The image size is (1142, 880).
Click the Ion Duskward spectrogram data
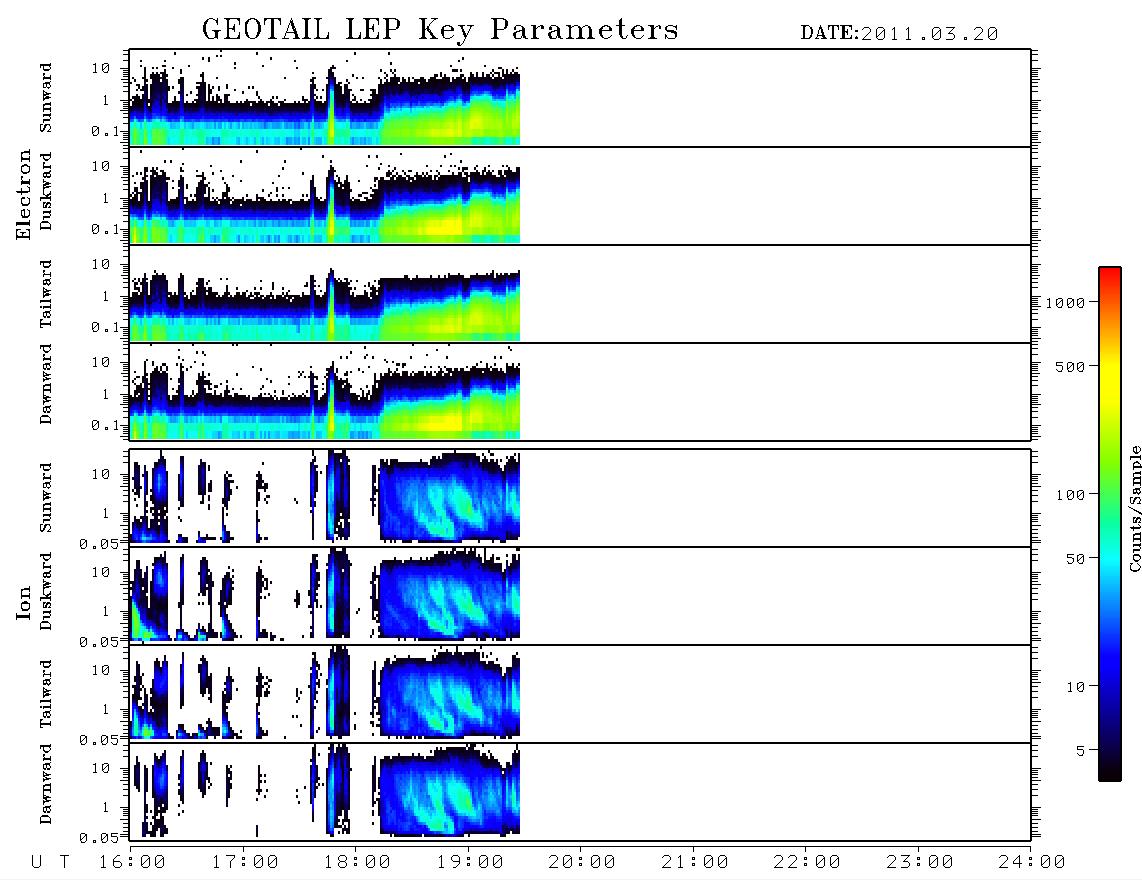click(x=325, y=594)
